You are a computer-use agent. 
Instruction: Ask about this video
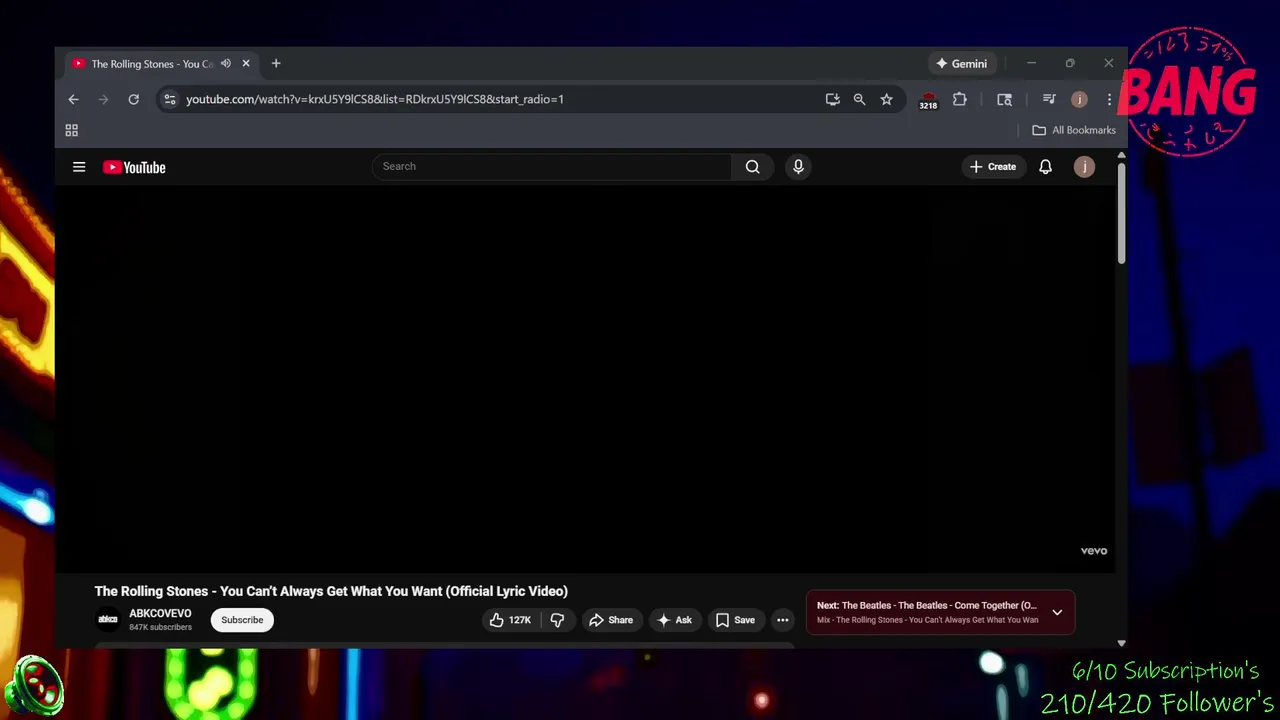(x=674, y=620)
